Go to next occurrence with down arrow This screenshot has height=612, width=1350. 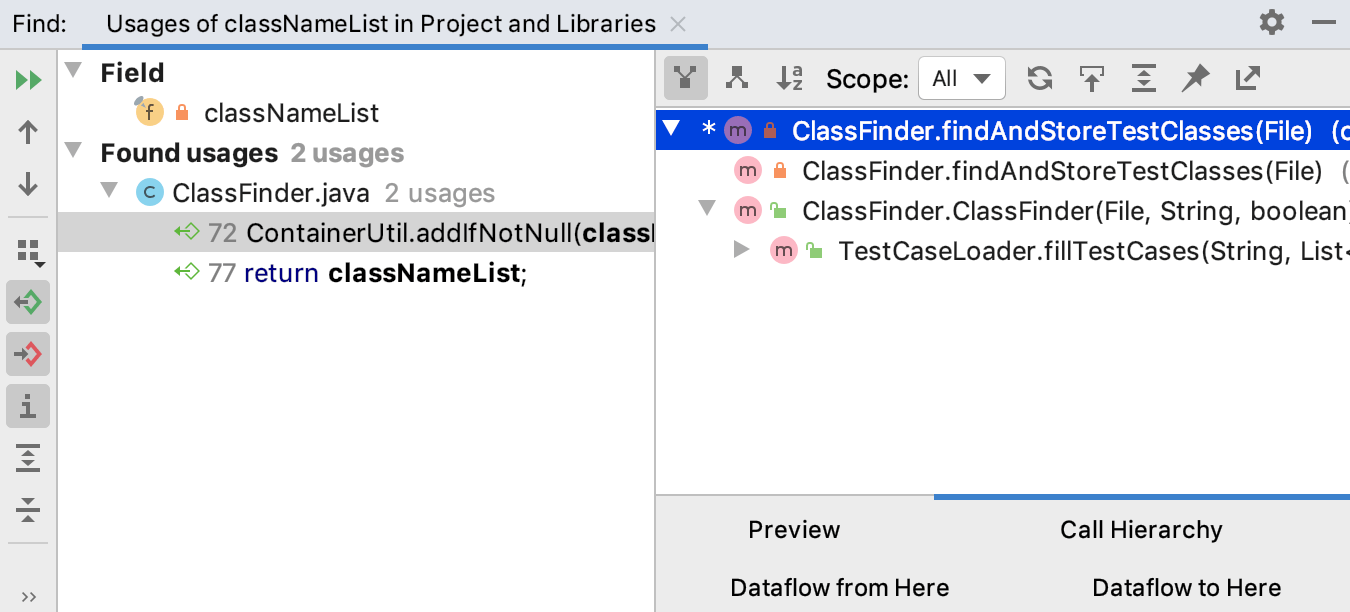click(x=28, y=184)
